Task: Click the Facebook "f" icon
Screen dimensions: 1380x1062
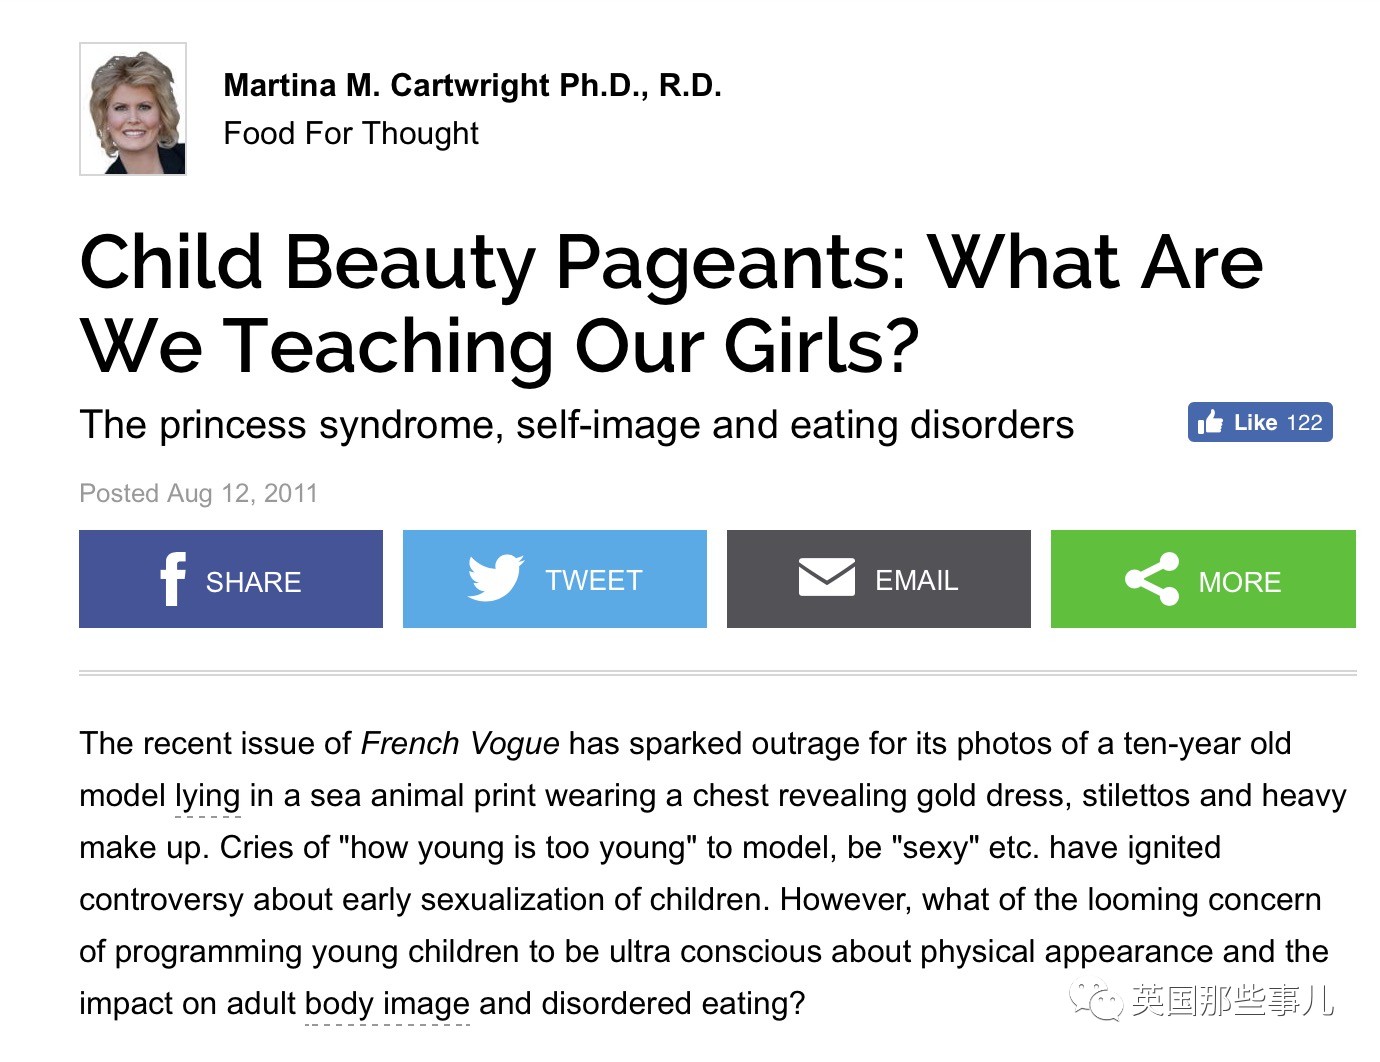Action: click(x=173, y=579)
